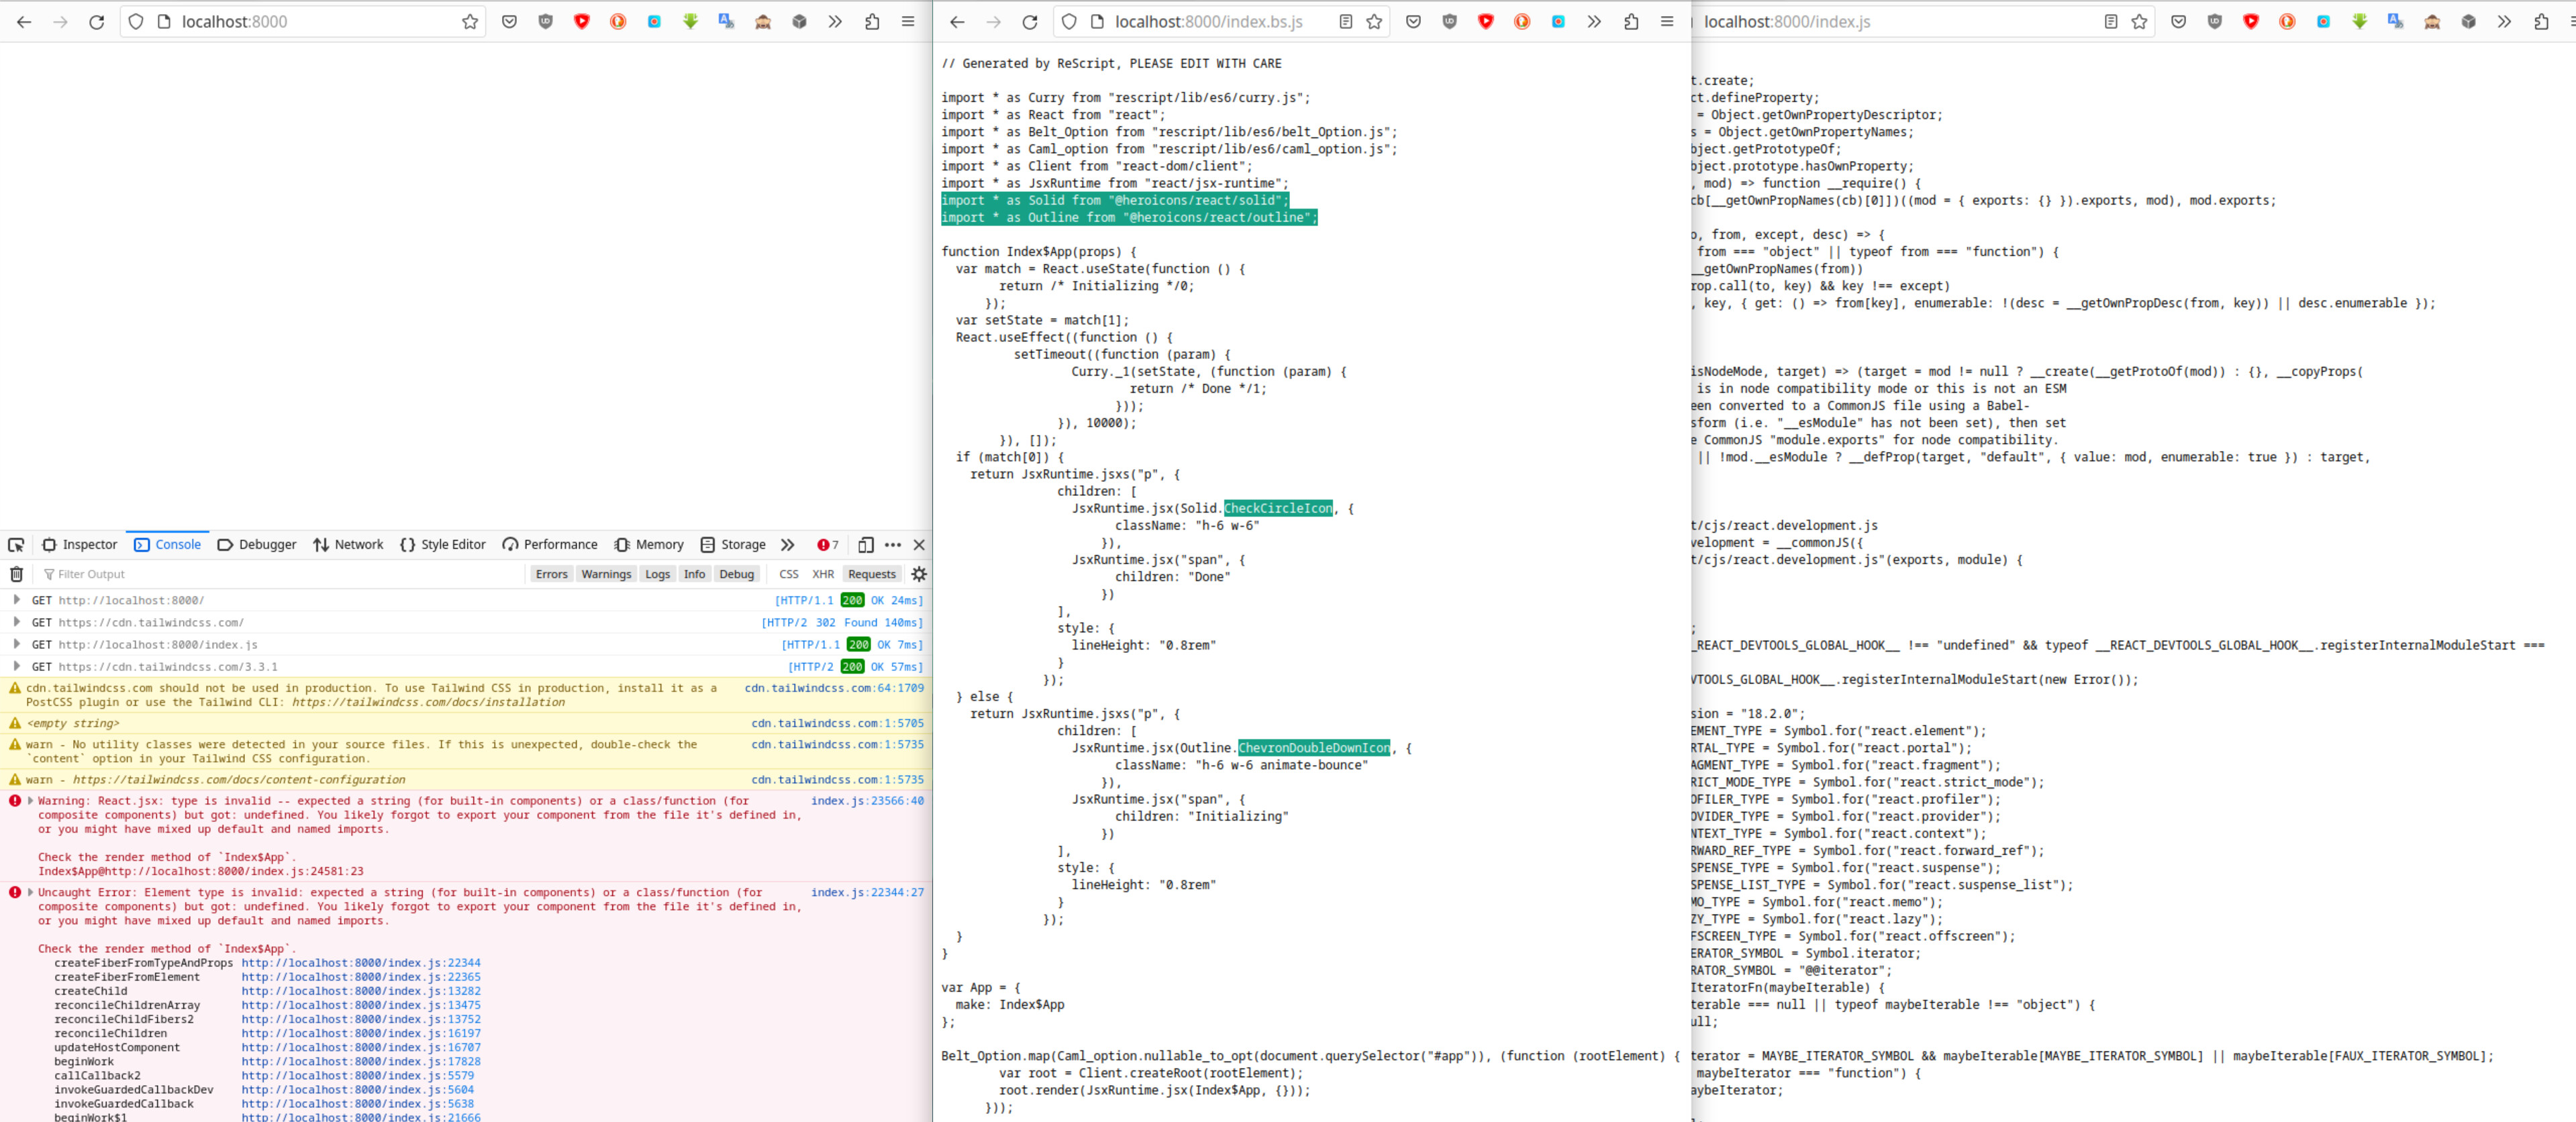The height and width of the screenshot is (1122, 2576).
Task: Click the error count badge showing 7 errors
Action: pos(826,545)
